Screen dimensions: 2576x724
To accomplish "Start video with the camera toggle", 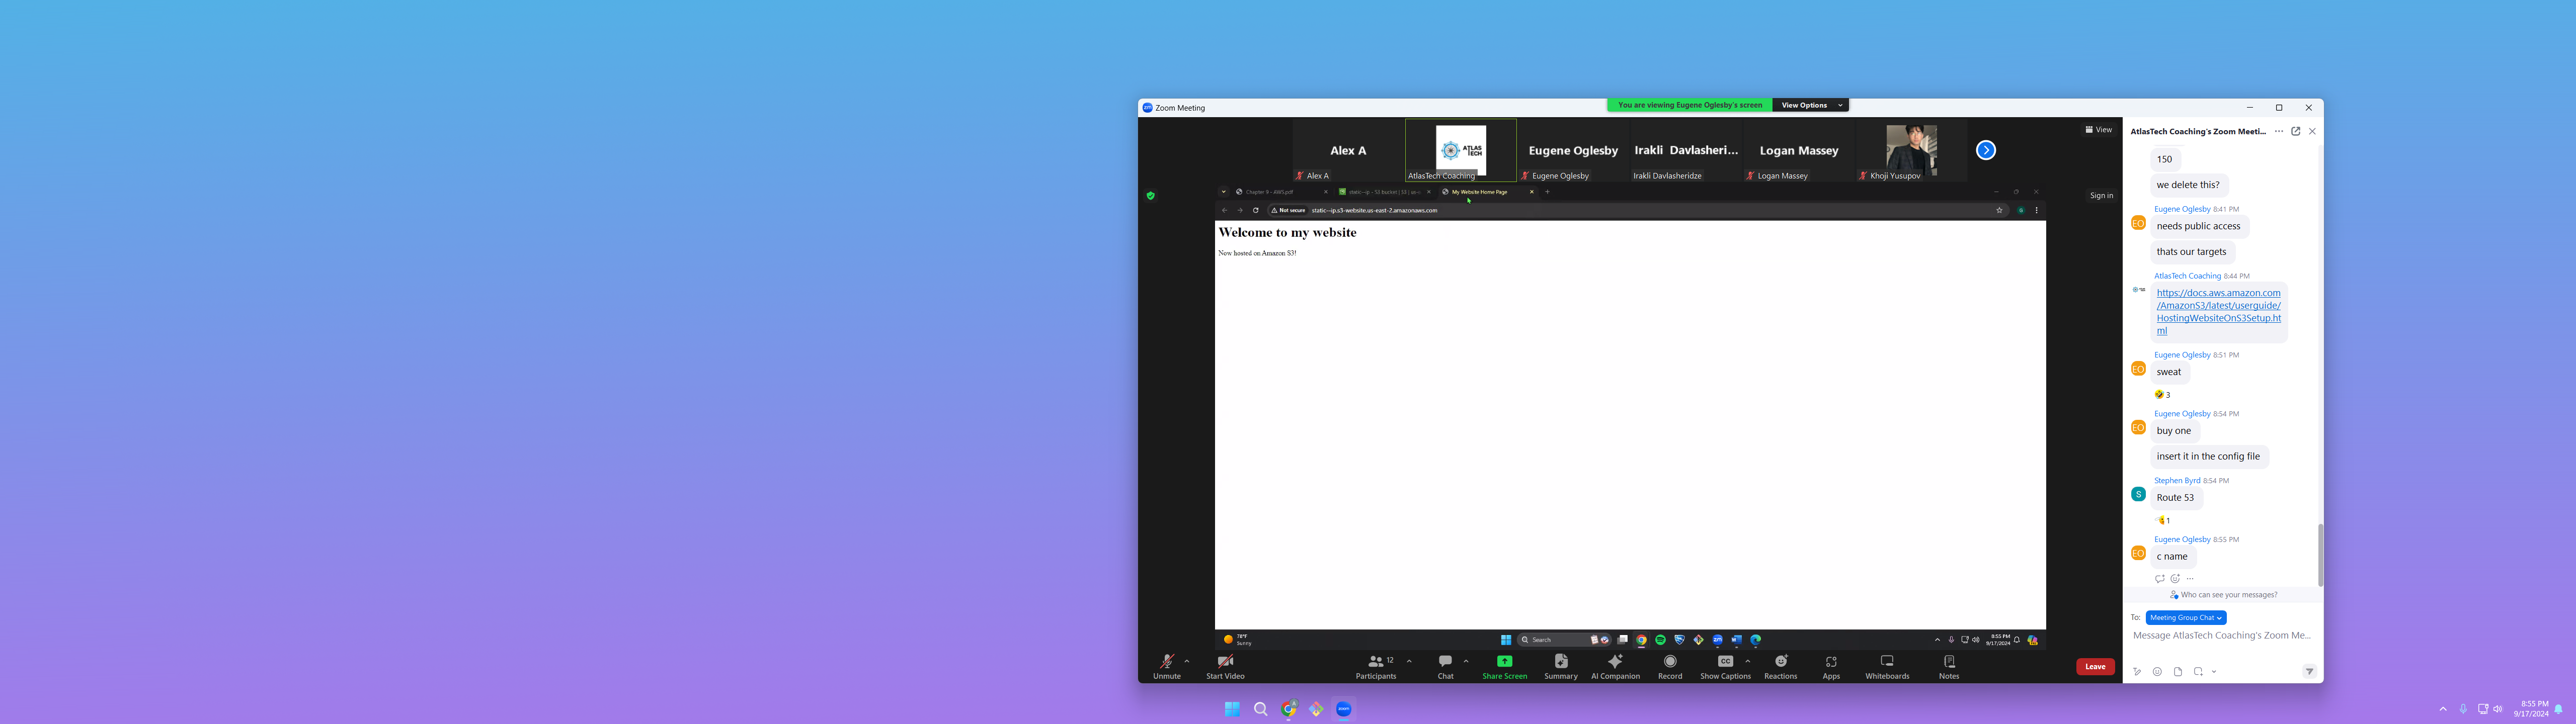I will click(x=1225, y=661).
